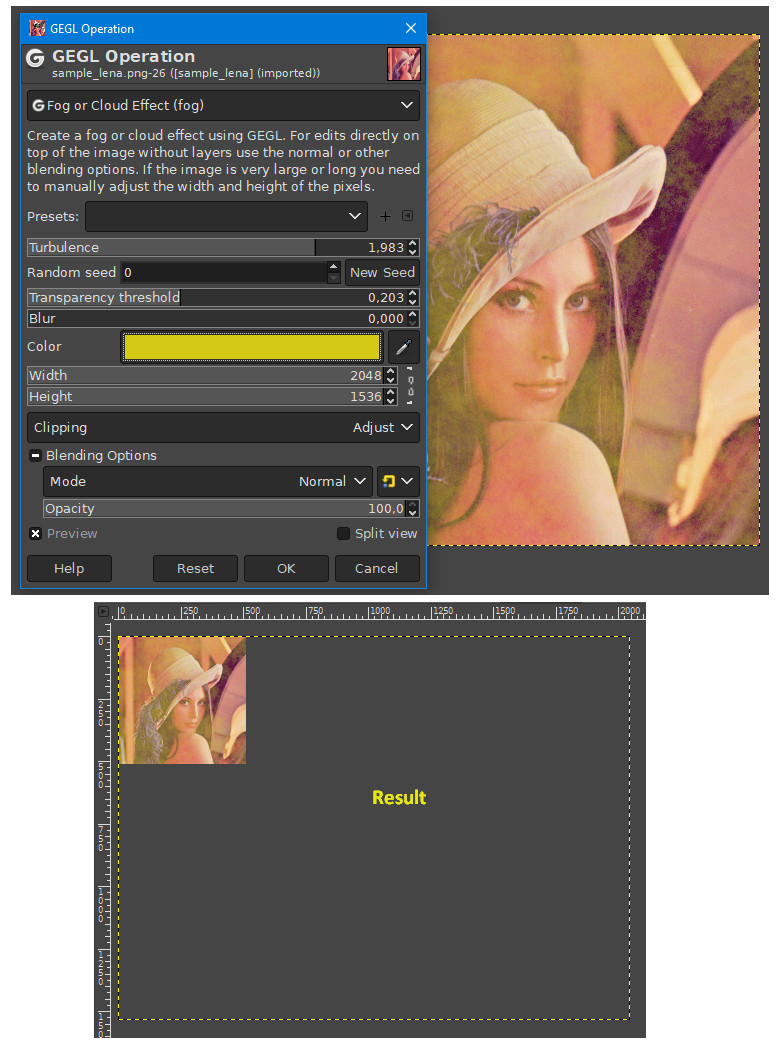Click the sample_lena thumbnail in dialog header
Image resolution: width=783 pixels, height=1050 pixels.
click(x=404, y=64)
